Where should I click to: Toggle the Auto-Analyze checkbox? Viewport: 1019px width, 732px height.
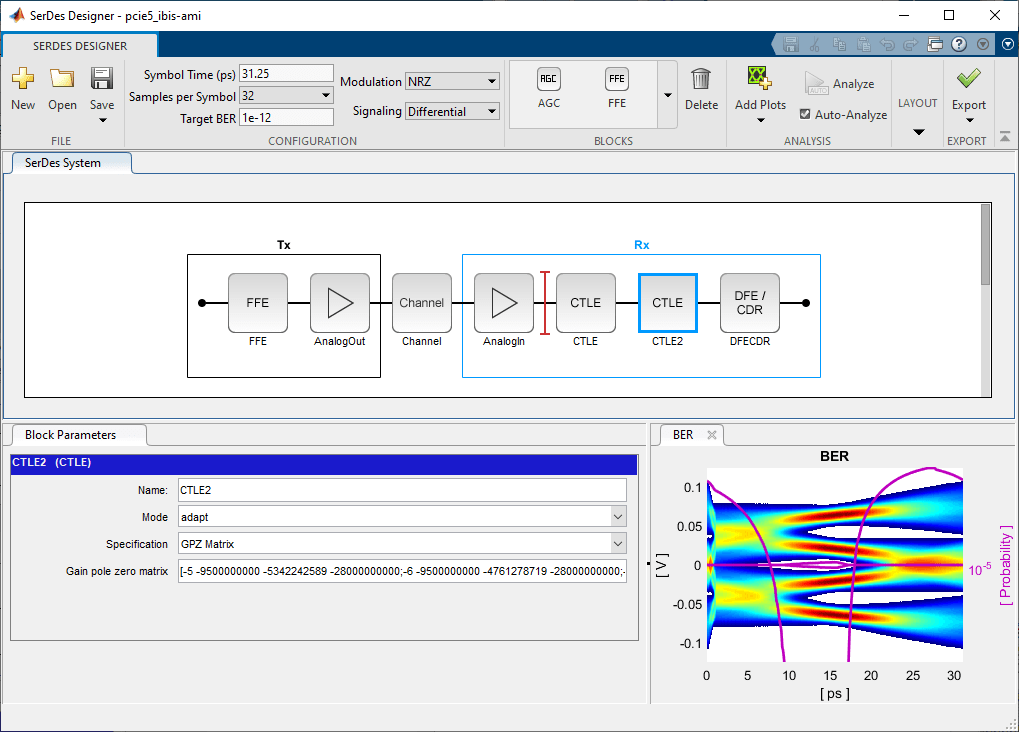(806, 115)
